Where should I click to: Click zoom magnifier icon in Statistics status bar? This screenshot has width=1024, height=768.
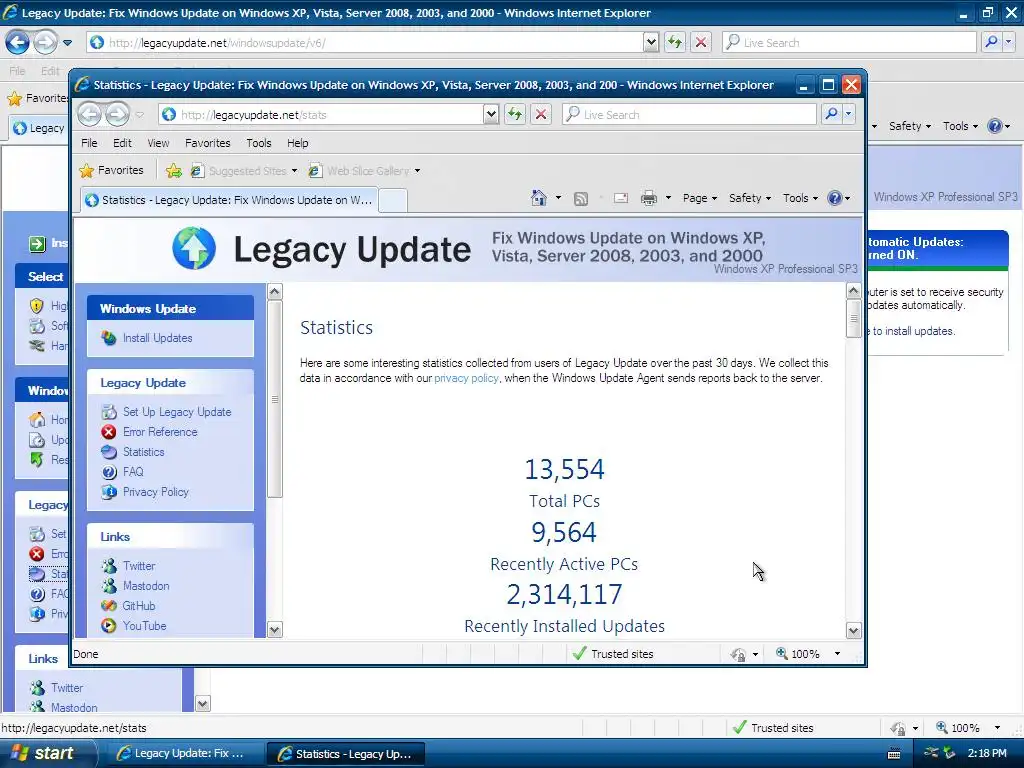pos(781,653)
